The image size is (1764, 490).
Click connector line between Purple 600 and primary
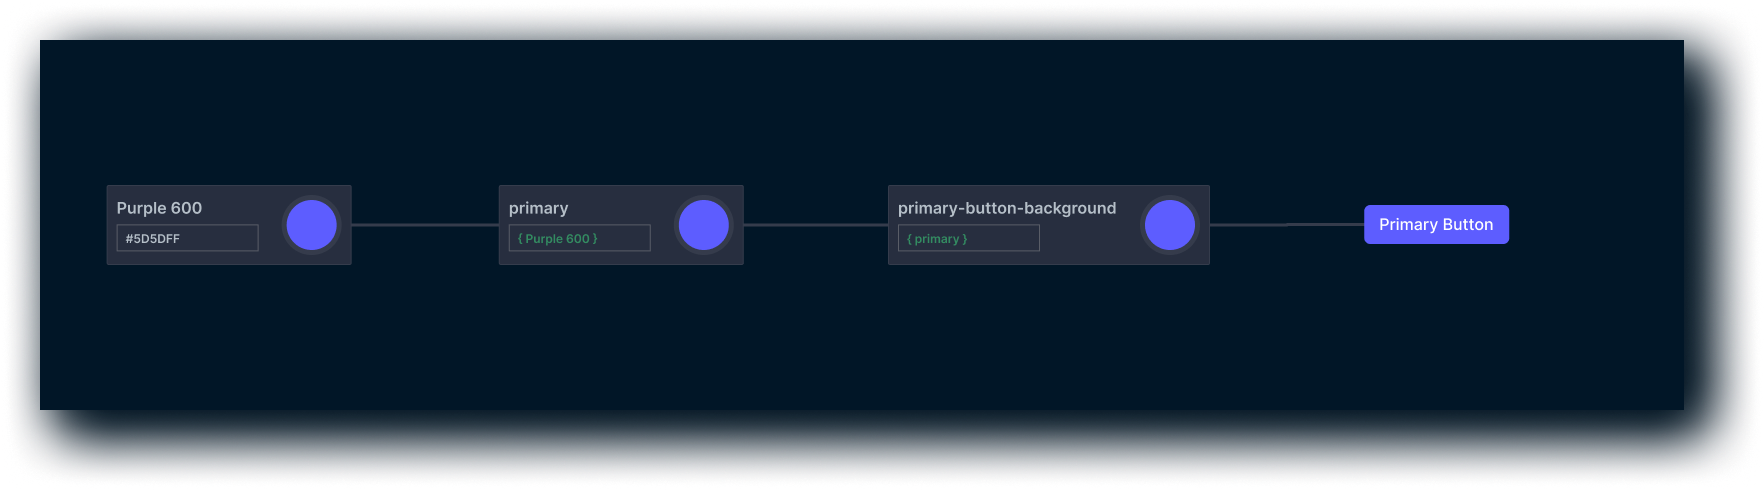coord(425,225)
